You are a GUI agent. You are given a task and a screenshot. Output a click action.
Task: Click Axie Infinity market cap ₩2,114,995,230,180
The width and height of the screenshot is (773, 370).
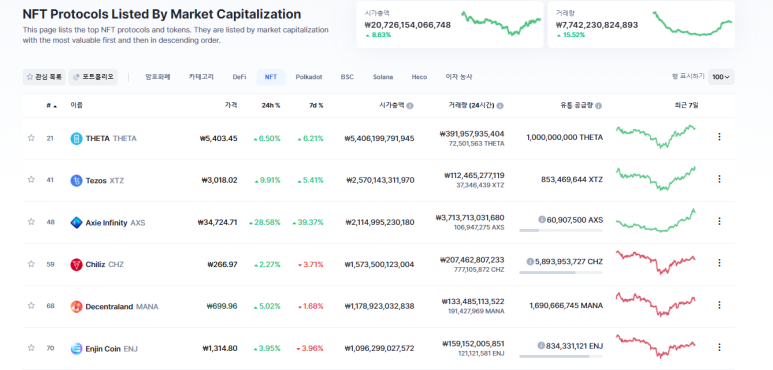click(380, 223)
